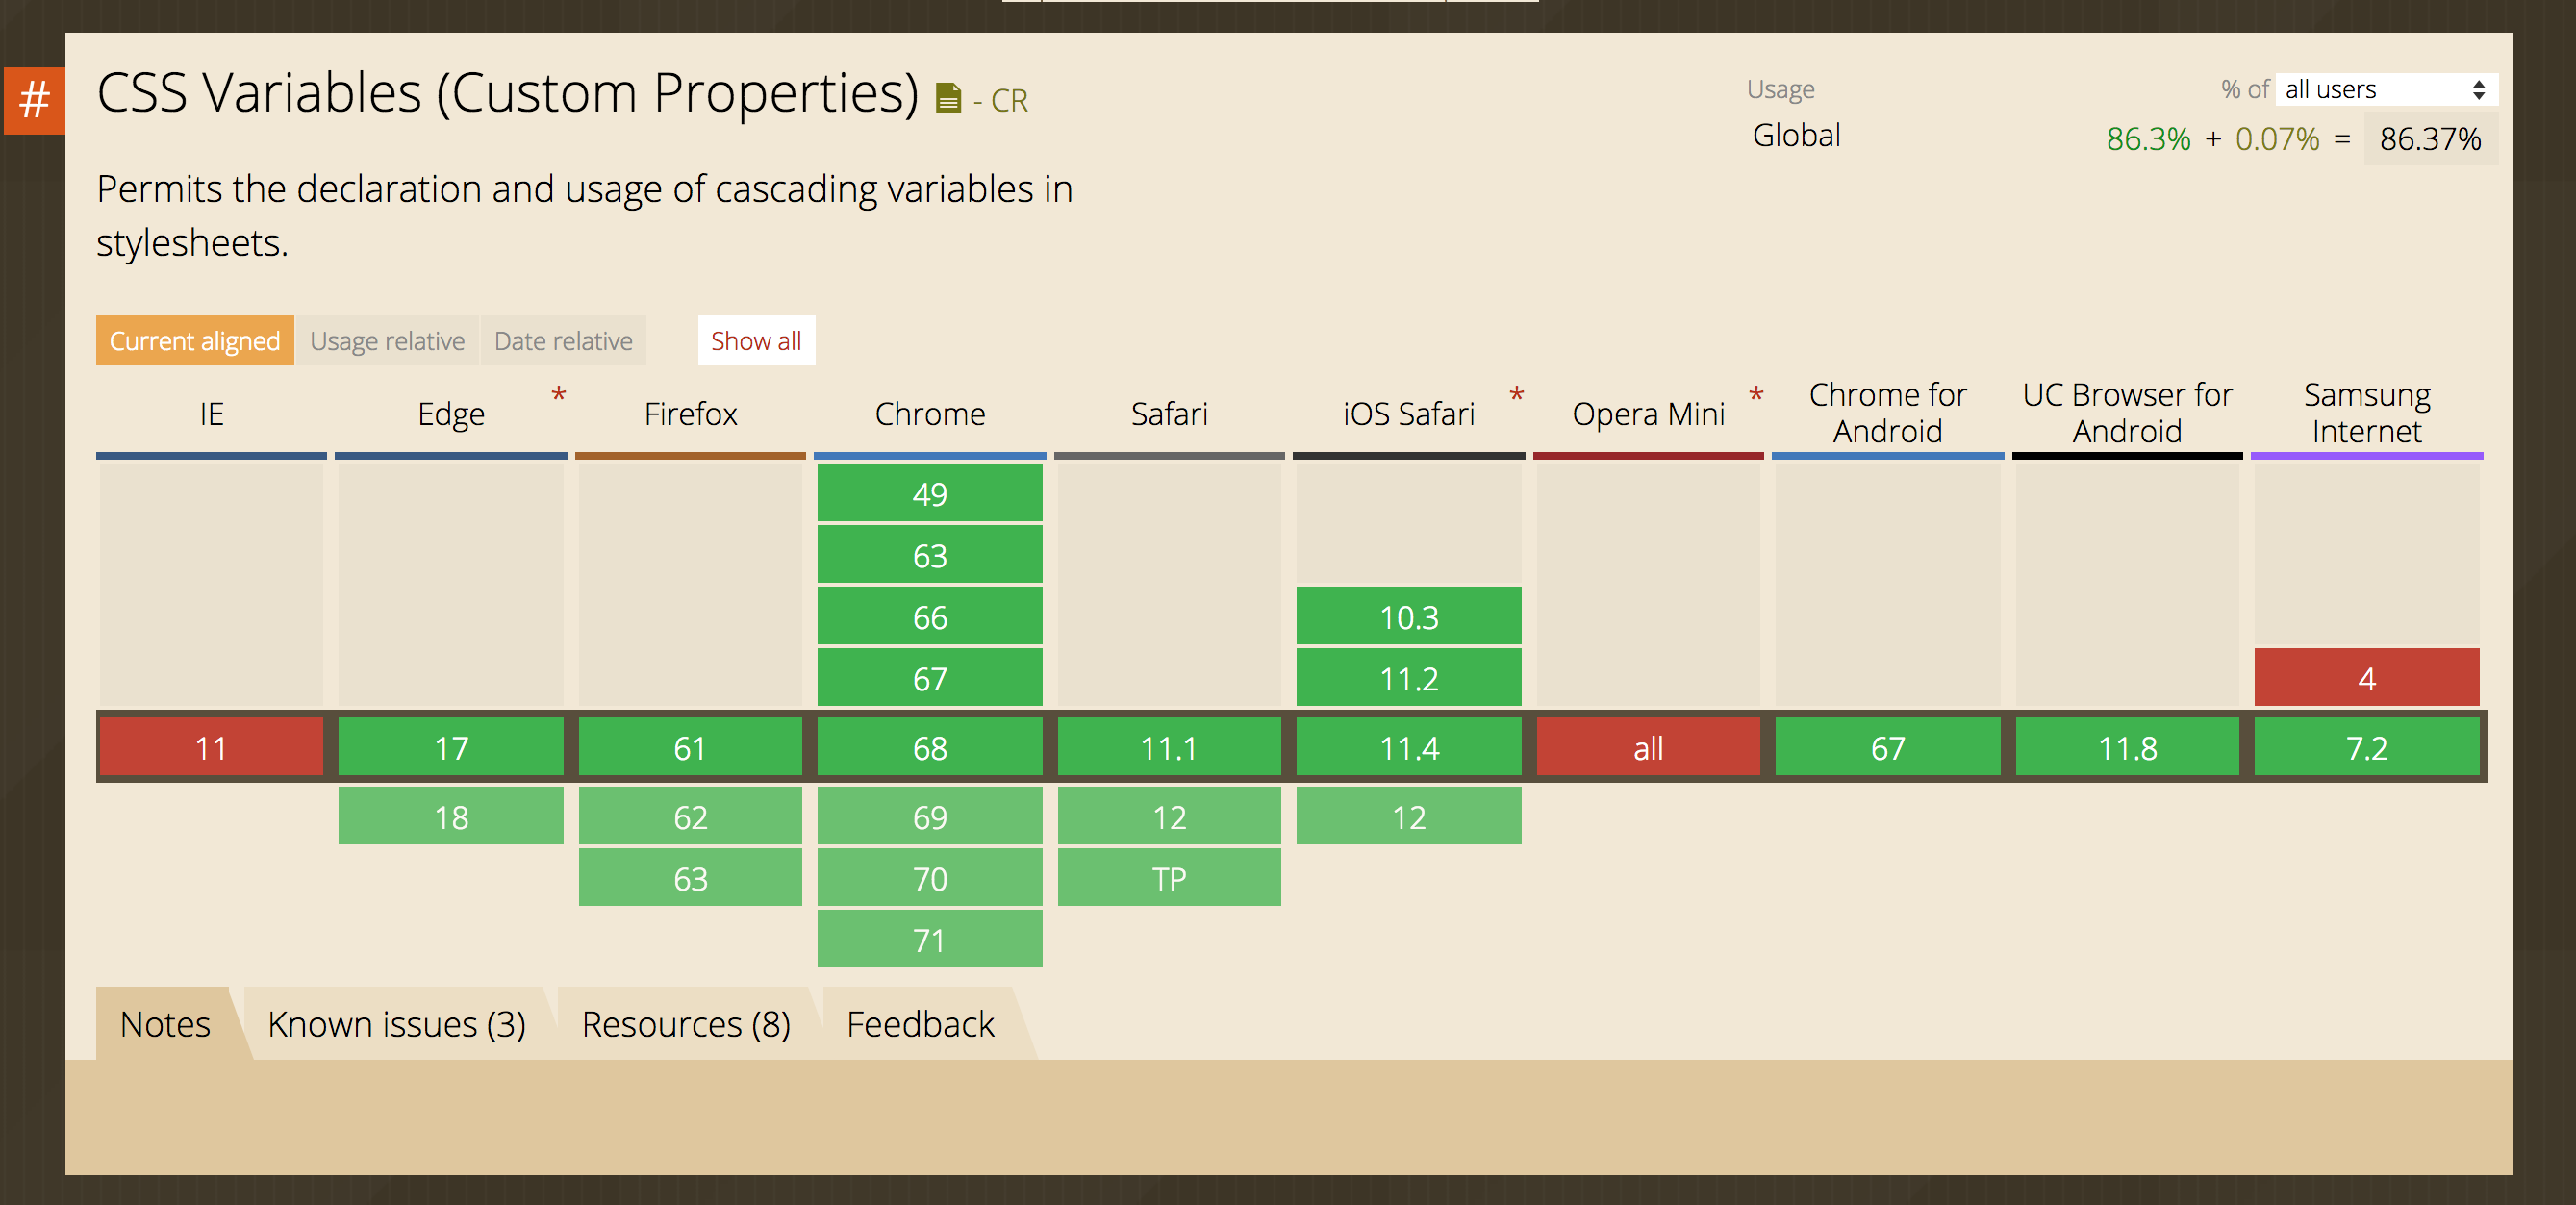Open the % of all users dropdown
This screenshot has height=1205, width=2576.
pos(2385,88)
